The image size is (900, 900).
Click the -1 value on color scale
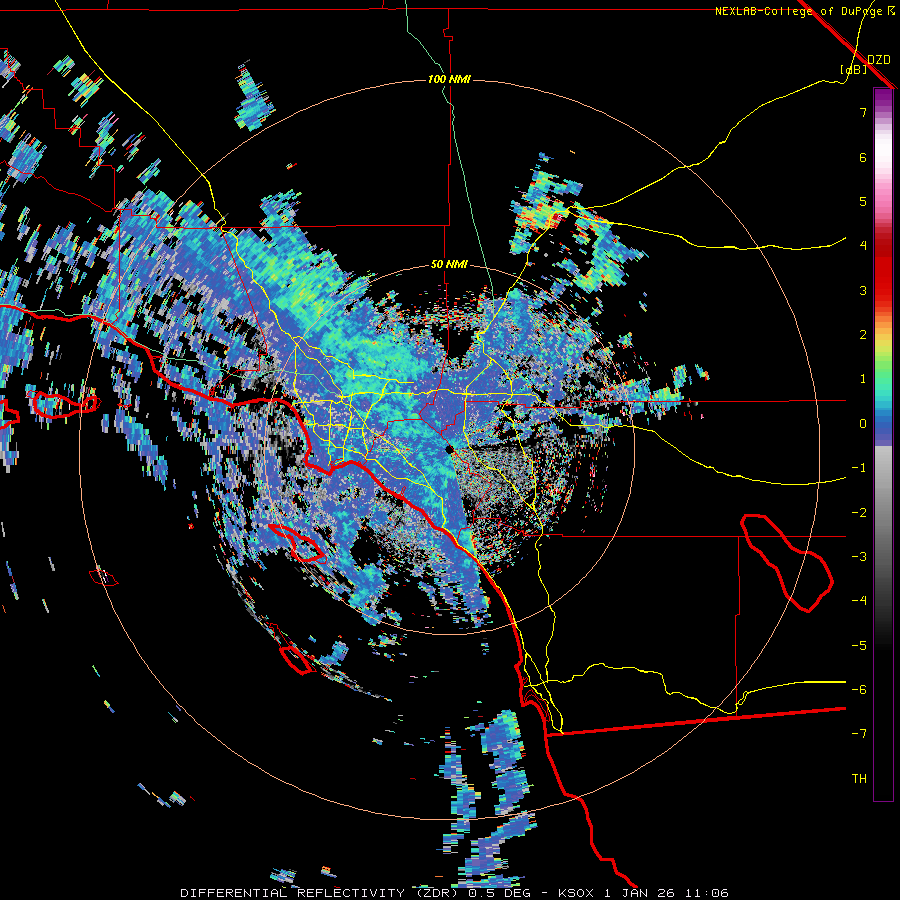859,468
